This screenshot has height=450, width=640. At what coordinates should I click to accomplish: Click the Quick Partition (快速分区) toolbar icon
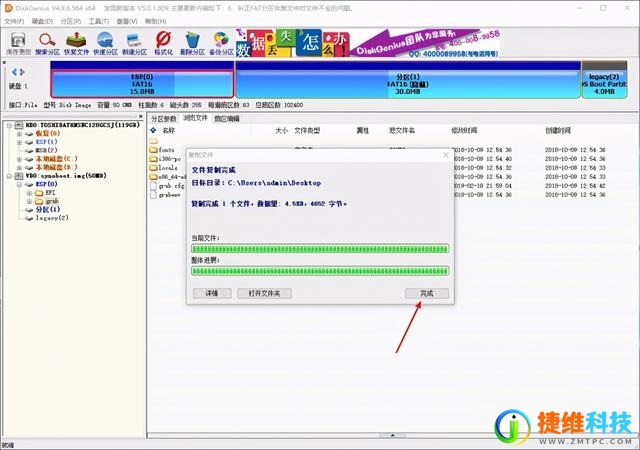[x=106, y=41]
